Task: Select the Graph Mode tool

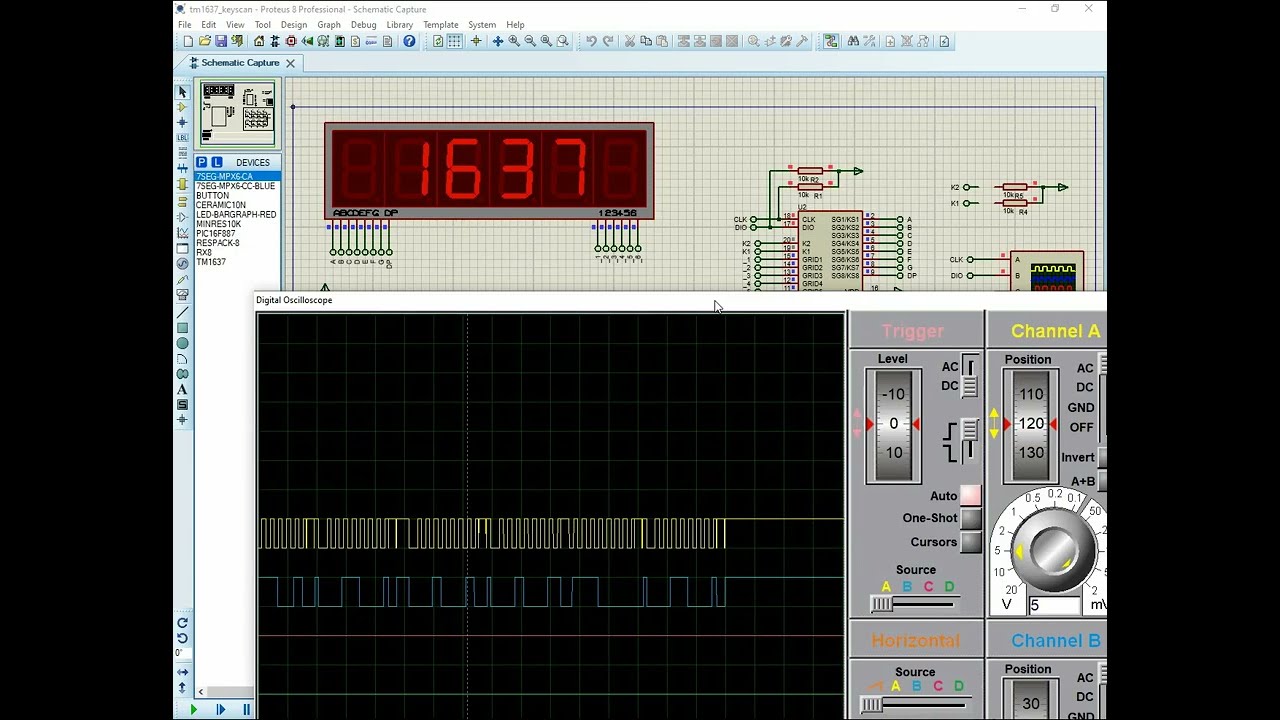Action: [x=182, y=233]
